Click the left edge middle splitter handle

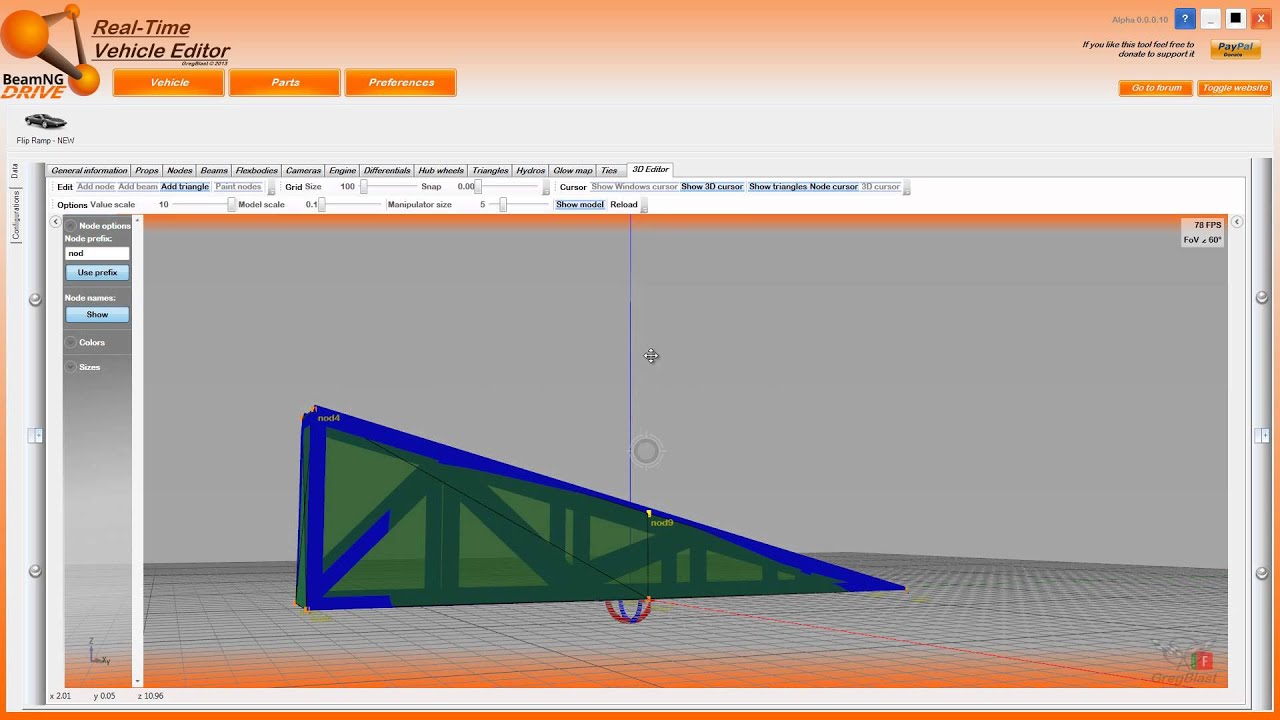click(x=35, y=435)
